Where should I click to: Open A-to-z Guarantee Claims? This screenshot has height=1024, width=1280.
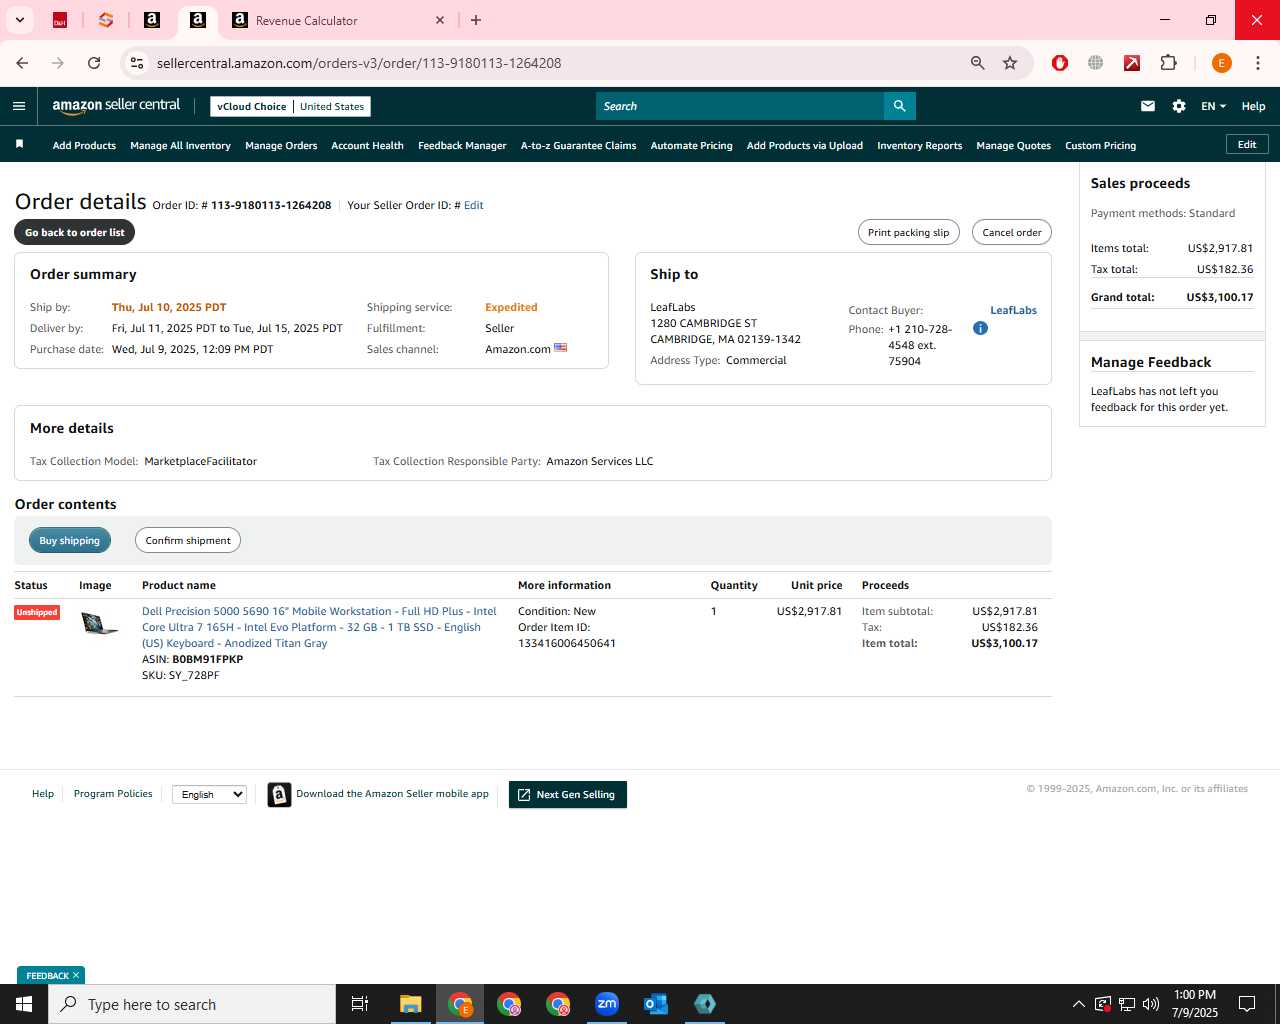click(578, 145)
